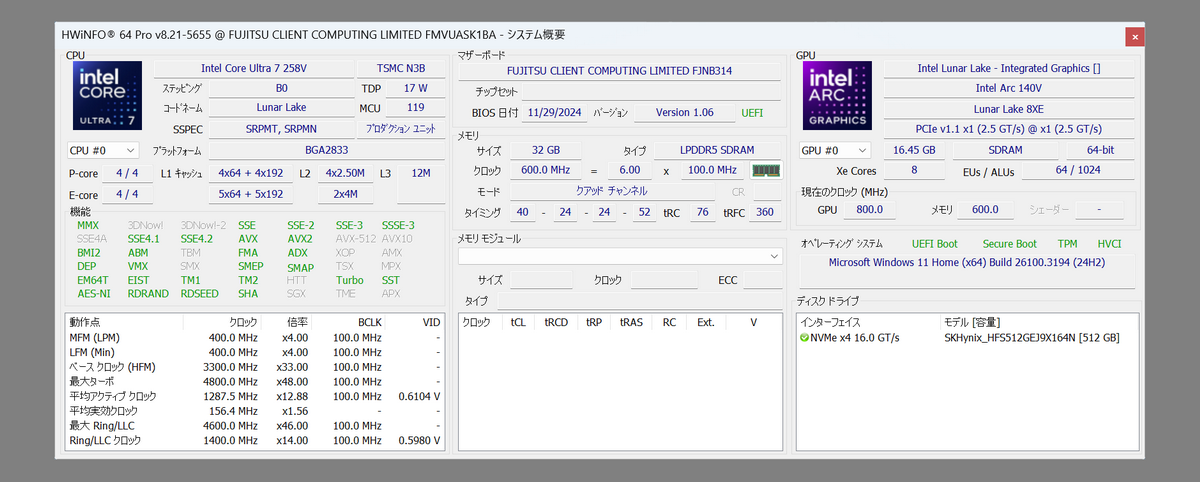Click the Intel Core Ultra 7 258V name field
Viewport: 1200px width, 482px height.
click(x=254, y=68)
